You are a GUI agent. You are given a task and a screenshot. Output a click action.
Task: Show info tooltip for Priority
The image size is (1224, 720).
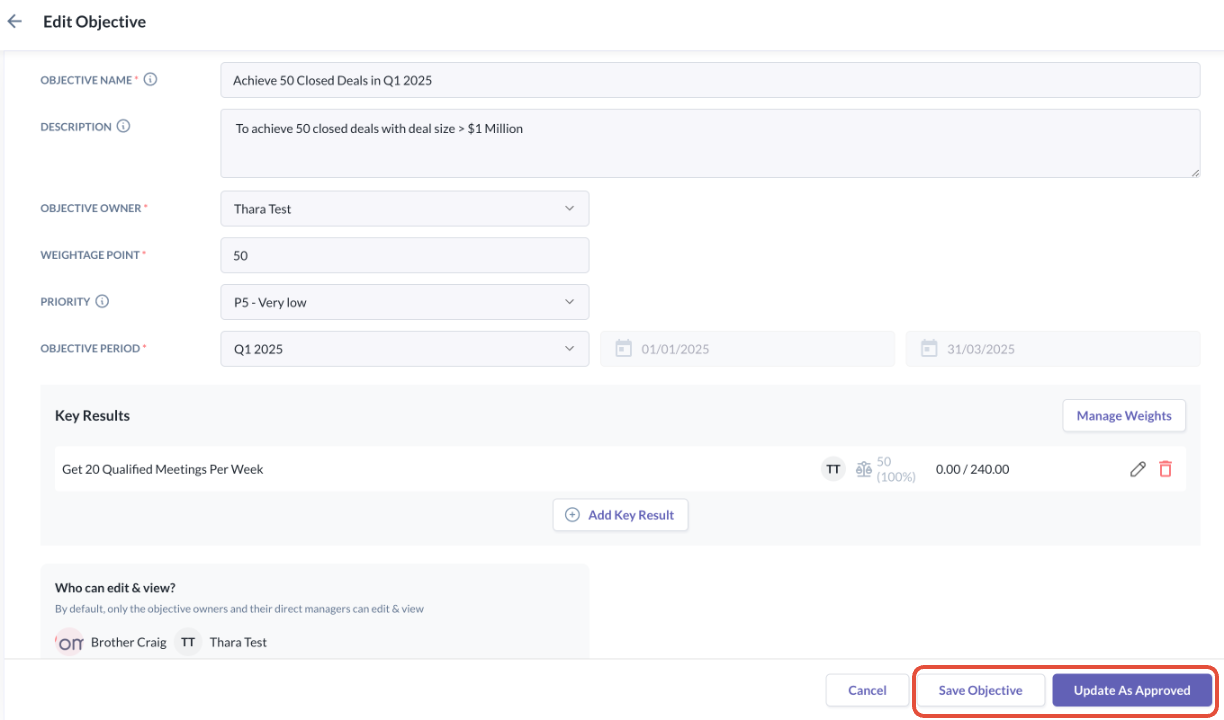pyautogui.click(x=102, y=301)
